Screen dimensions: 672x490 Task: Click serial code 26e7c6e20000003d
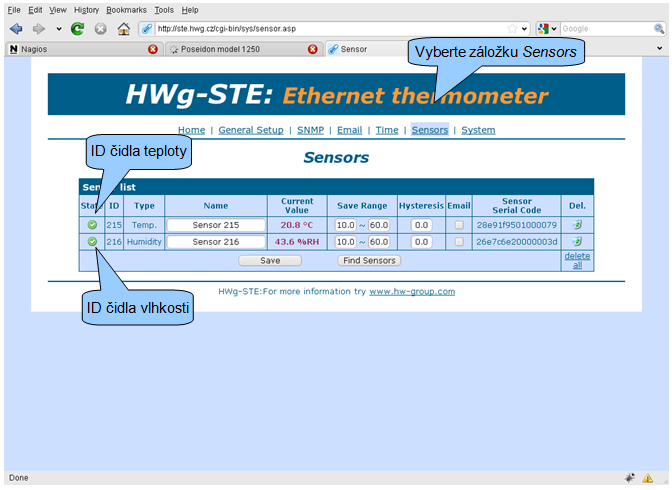pyautogui.click(x=516, y=242)
